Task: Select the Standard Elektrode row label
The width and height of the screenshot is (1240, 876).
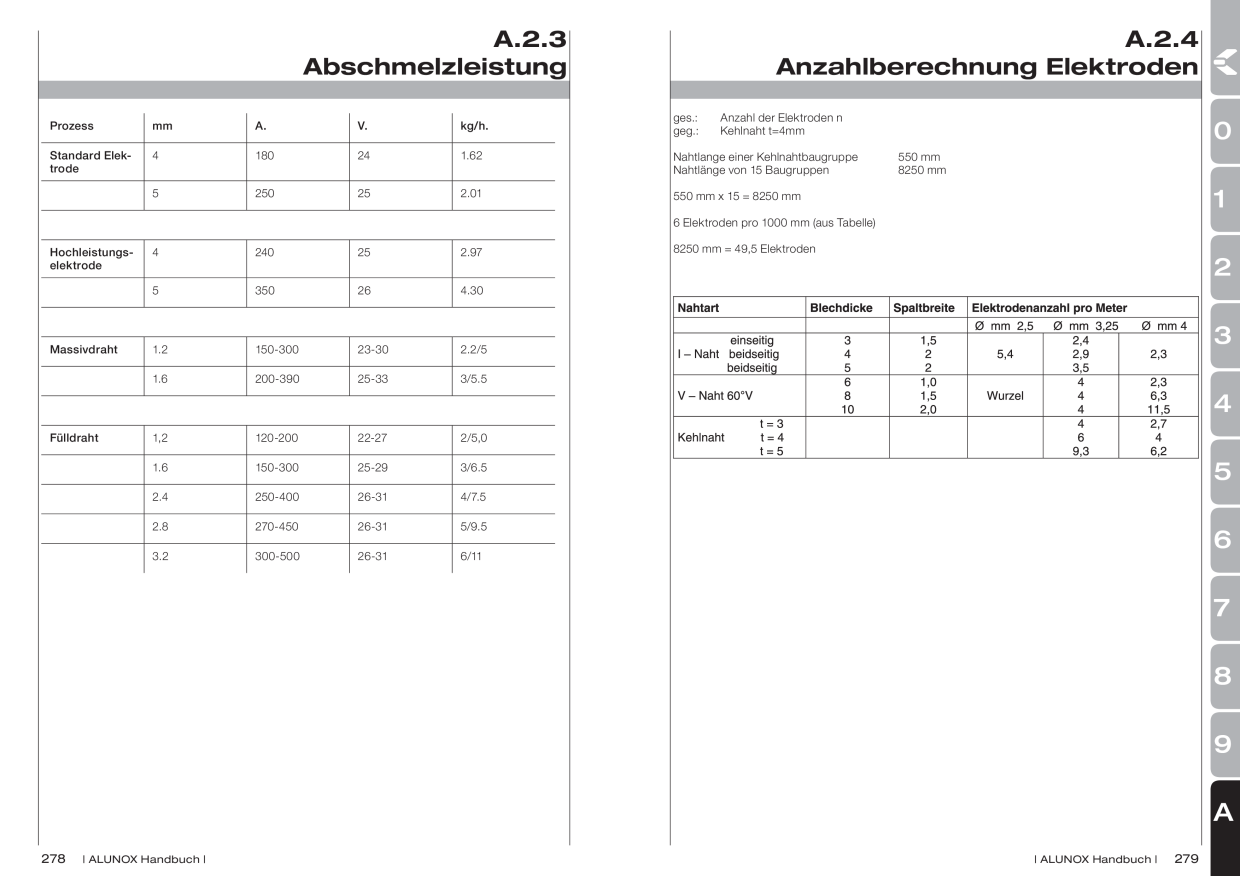Action: (x=90, y=162)
